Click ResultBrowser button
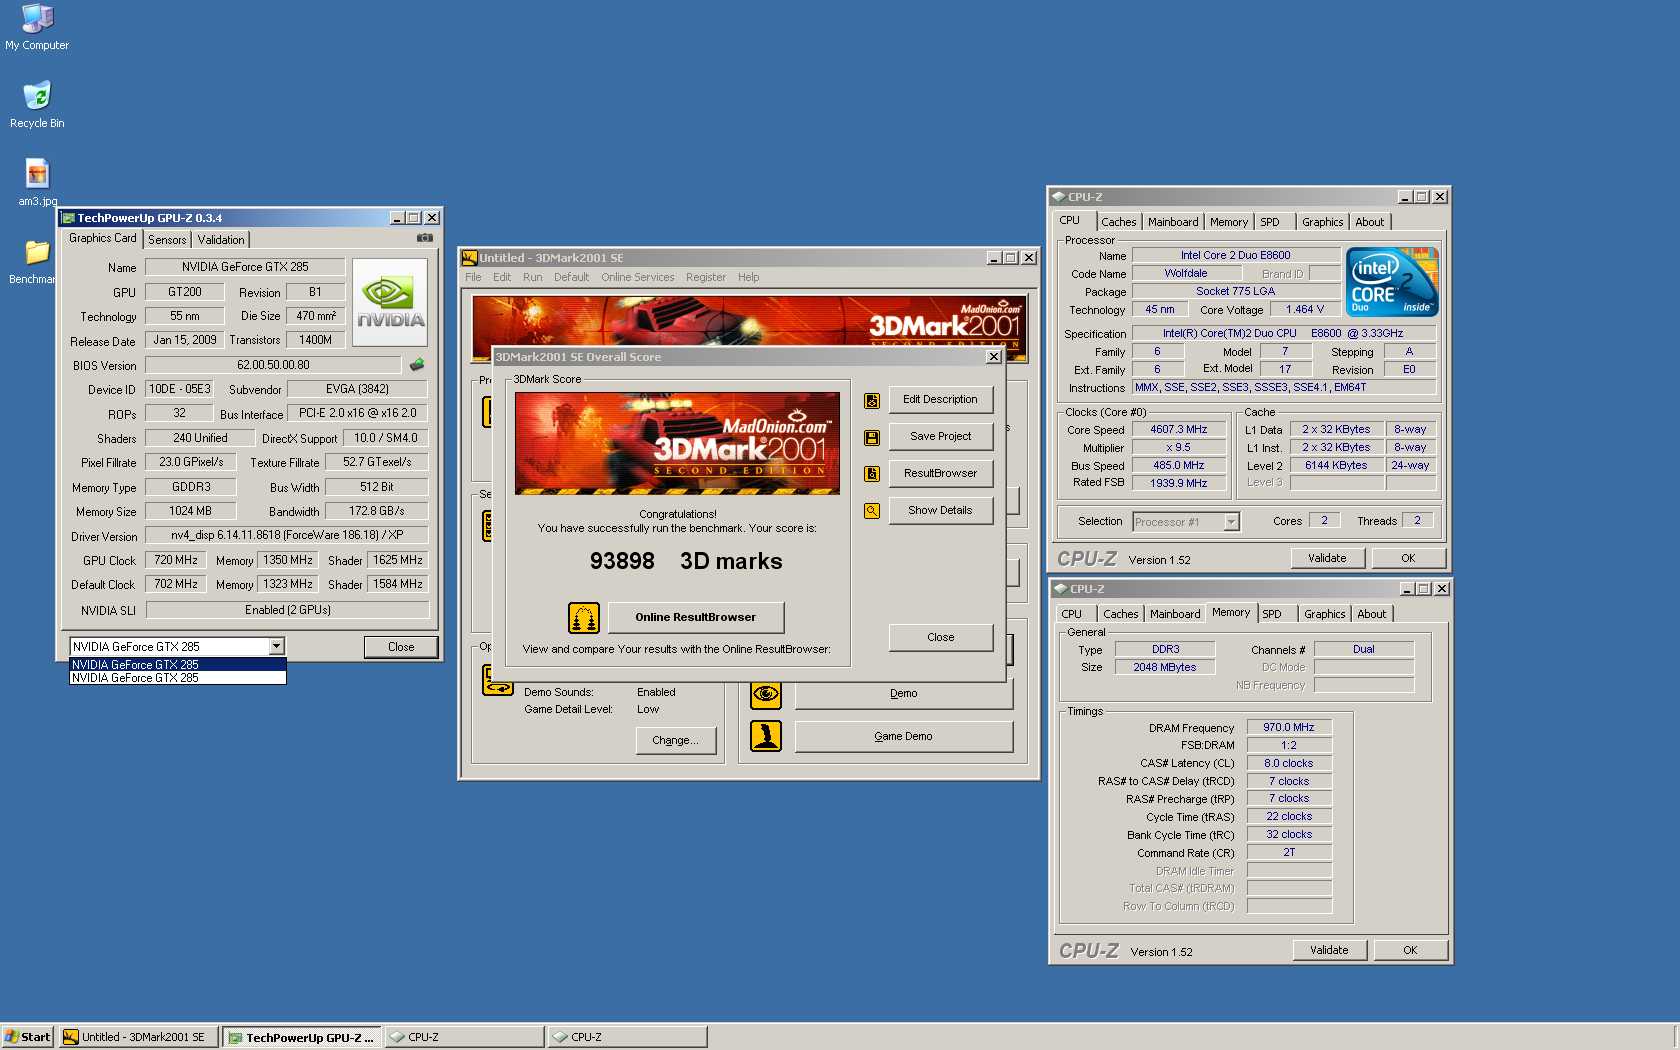The height and width of the screenshot is (1050, 1680). coord(940,474)
